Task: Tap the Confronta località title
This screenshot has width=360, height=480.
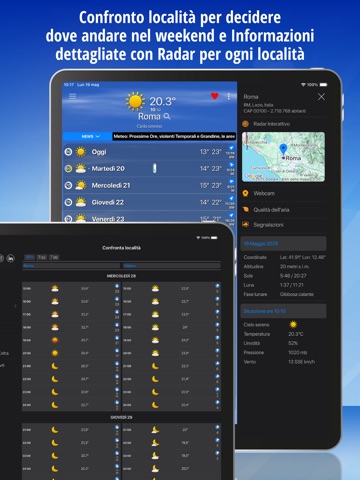Action: 121,248
